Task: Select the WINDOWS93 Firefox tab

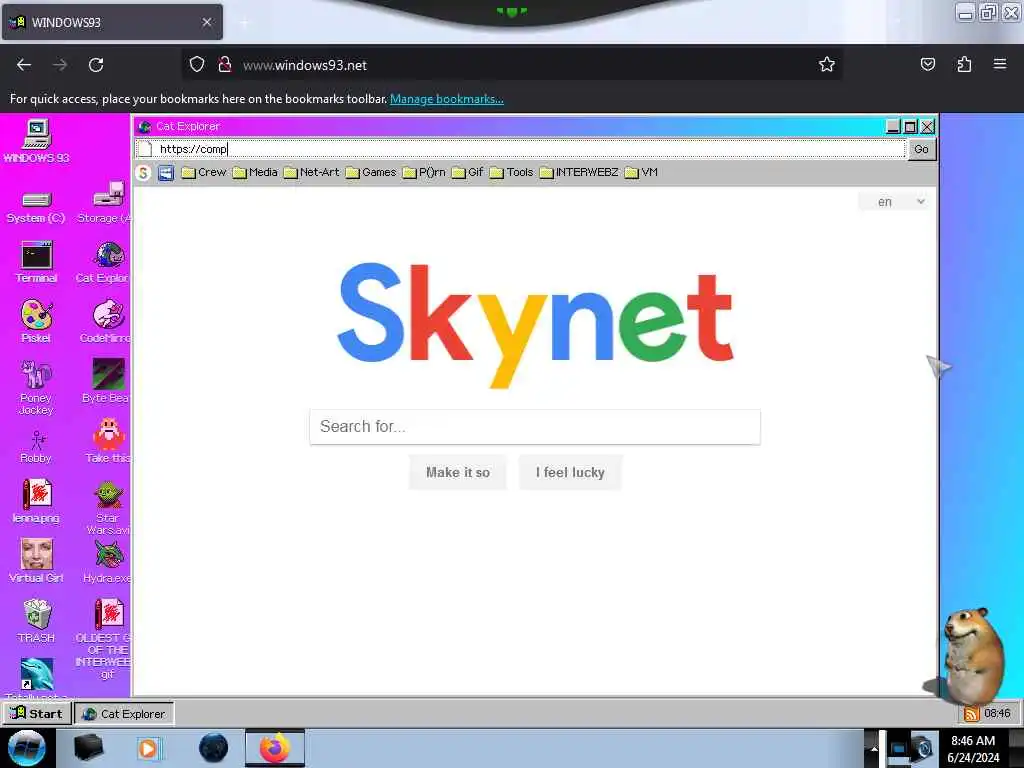Action: click(x=112, y=22)
